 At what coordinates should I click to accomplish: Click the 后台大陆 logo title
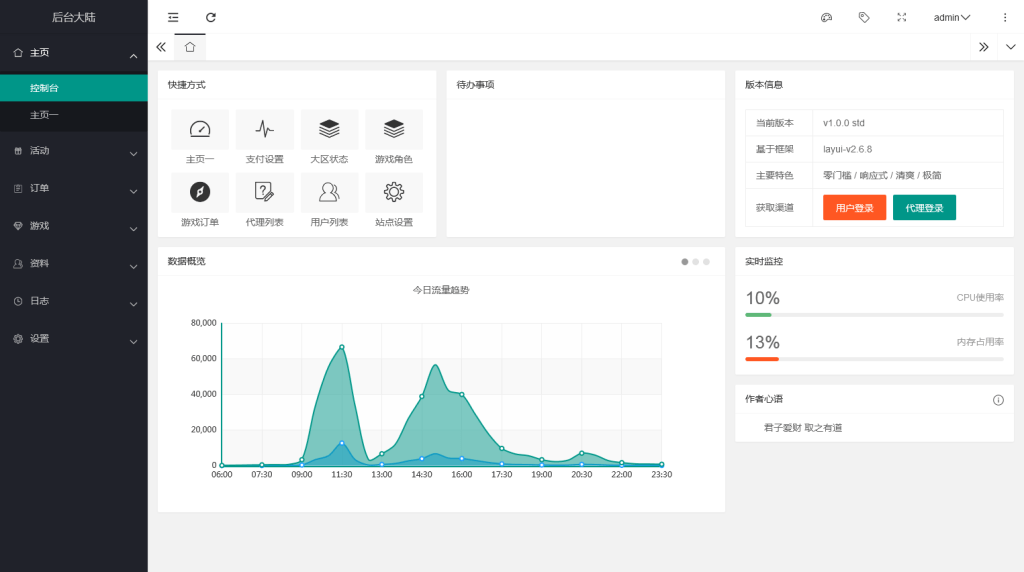coord(74,18)
